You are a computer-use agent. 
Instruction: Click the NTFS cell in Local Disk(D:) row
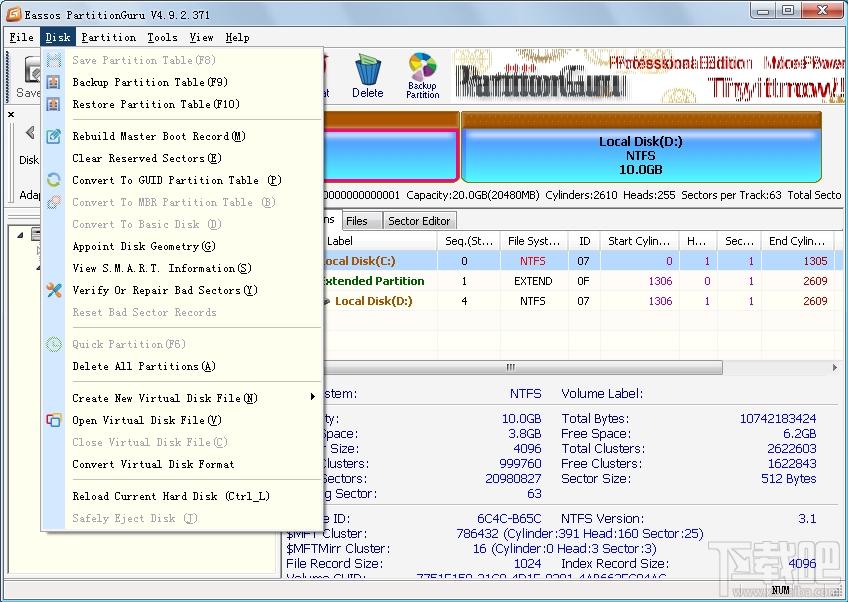tap(533, 301)
